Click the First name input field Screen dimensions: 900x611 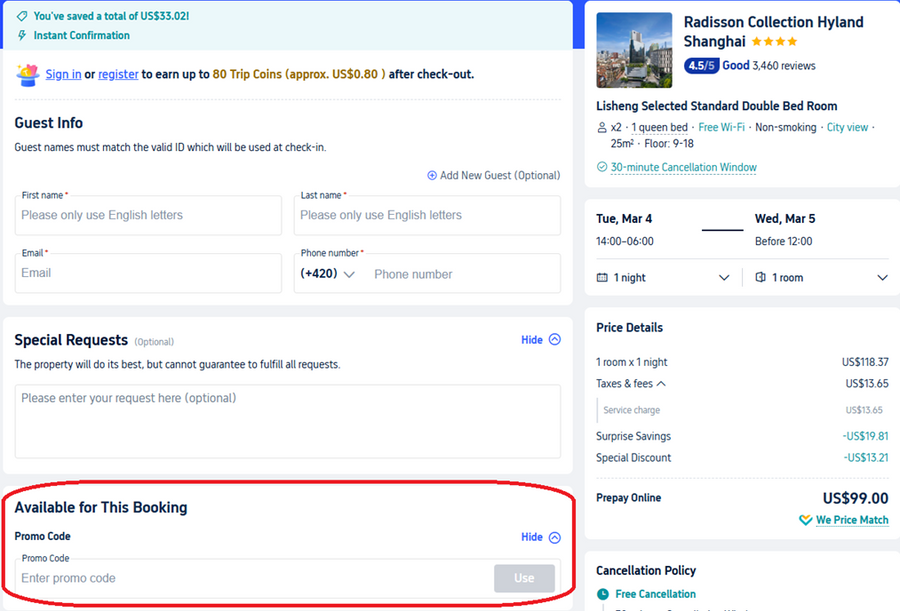(x=148, y=215)
